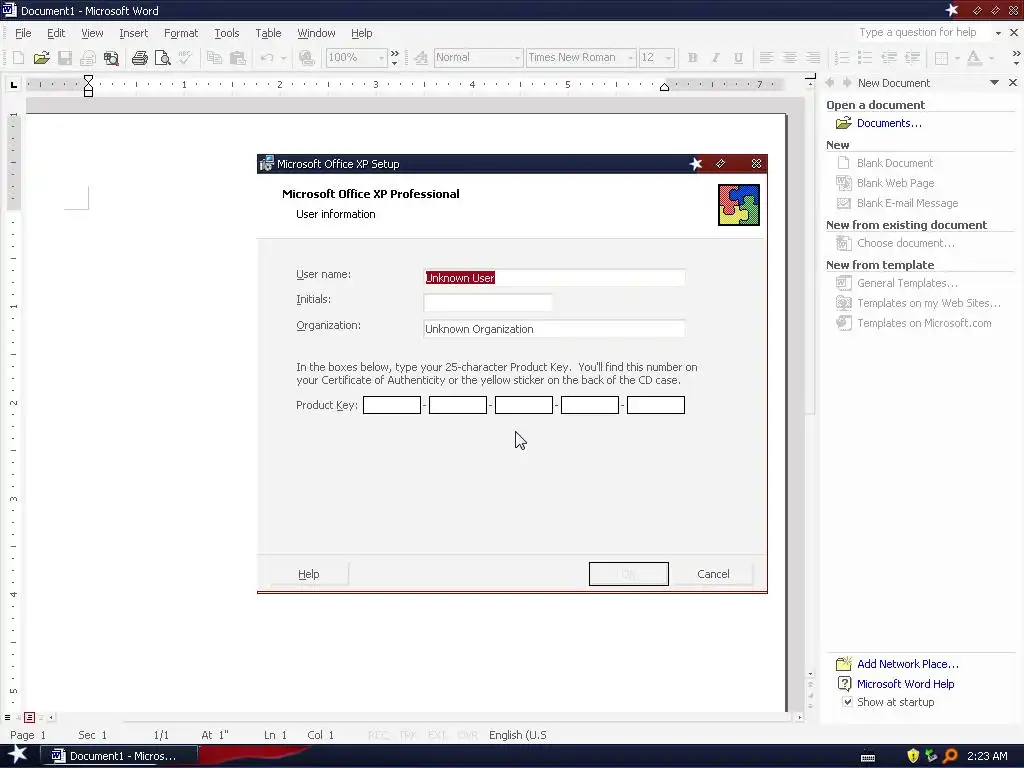Click the Open folder toolbar icon
The image size is (1024, 768).
tap(41, 58)
